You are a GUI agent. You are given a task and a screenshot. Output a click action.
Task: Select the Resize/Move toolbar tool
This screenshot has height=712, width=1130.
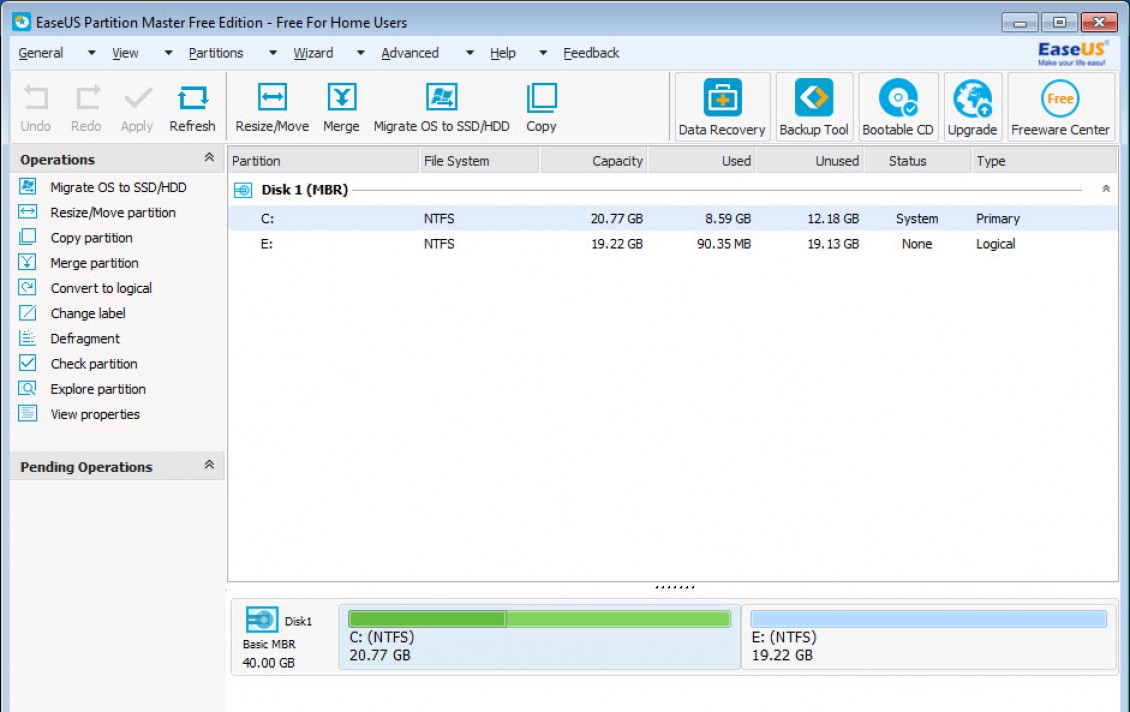[x=272, y=108]
